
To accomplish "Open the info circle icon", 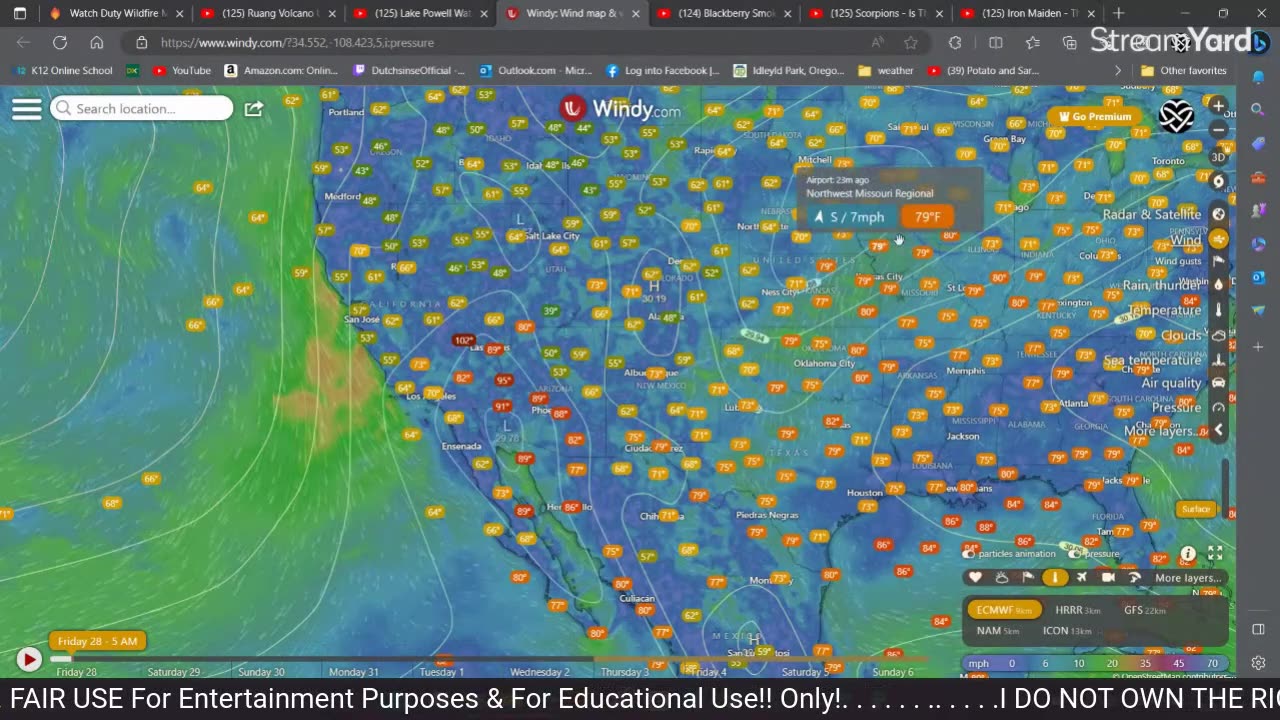I will point(1188,553).
